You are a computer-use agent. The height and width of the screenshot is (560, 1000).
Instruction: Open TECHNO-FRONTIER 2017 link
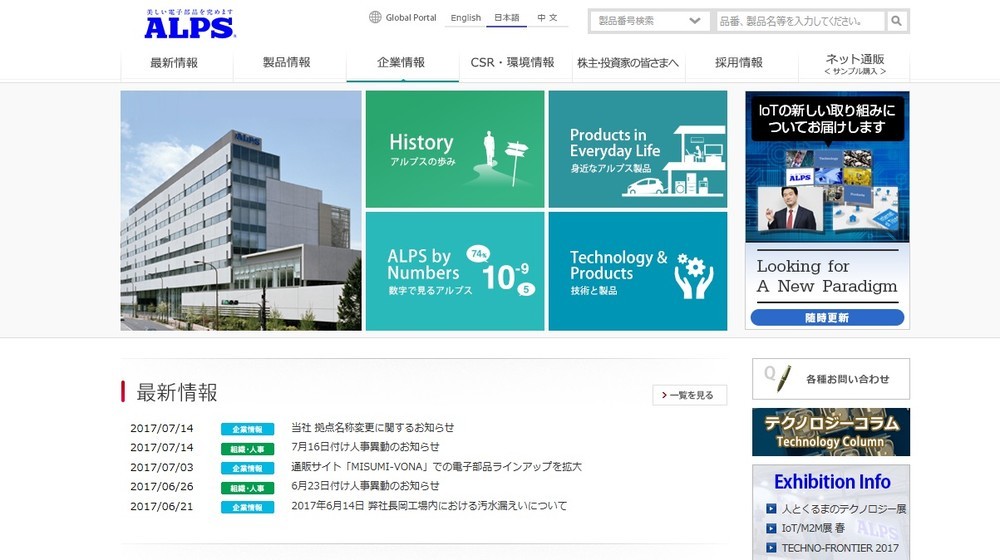click(x=840, y=548)
